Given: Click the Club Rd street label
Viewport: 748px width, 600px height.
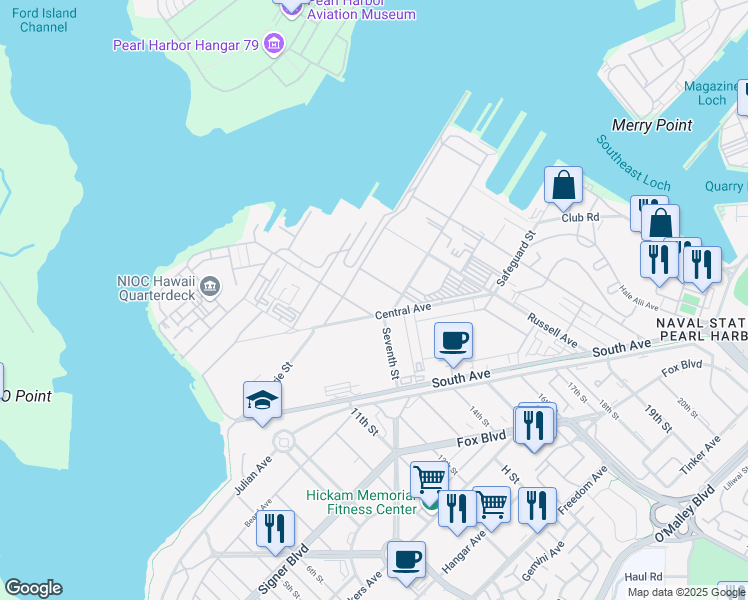Looking at the screenshot, I should [x=580, y=217].
